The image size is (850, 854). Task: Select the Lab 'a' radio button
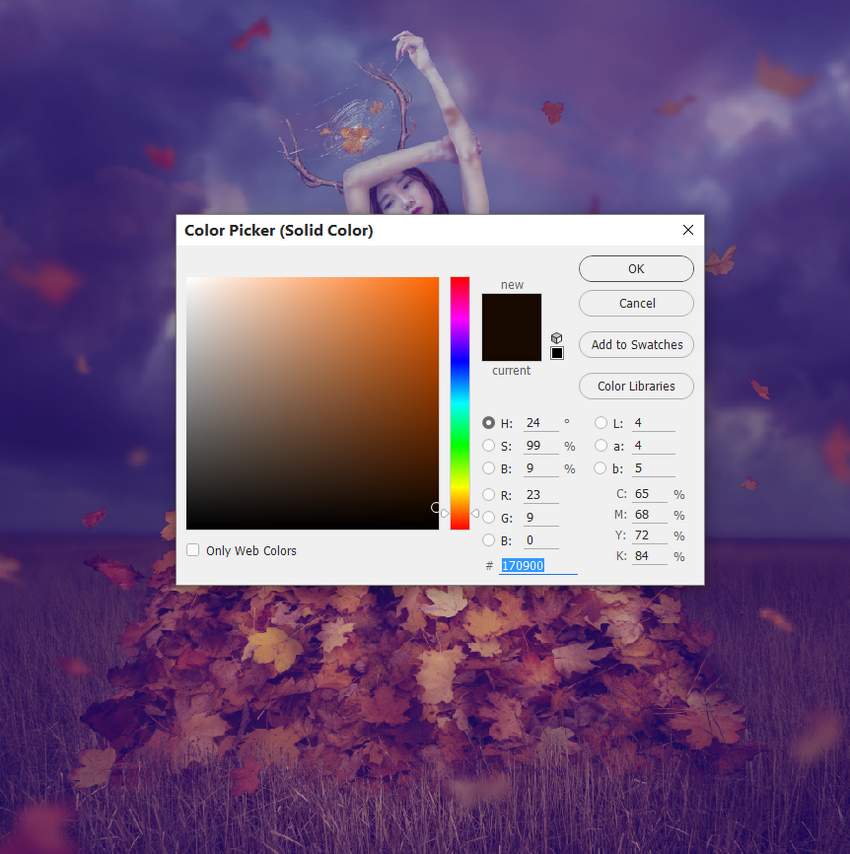pos(601,446)
